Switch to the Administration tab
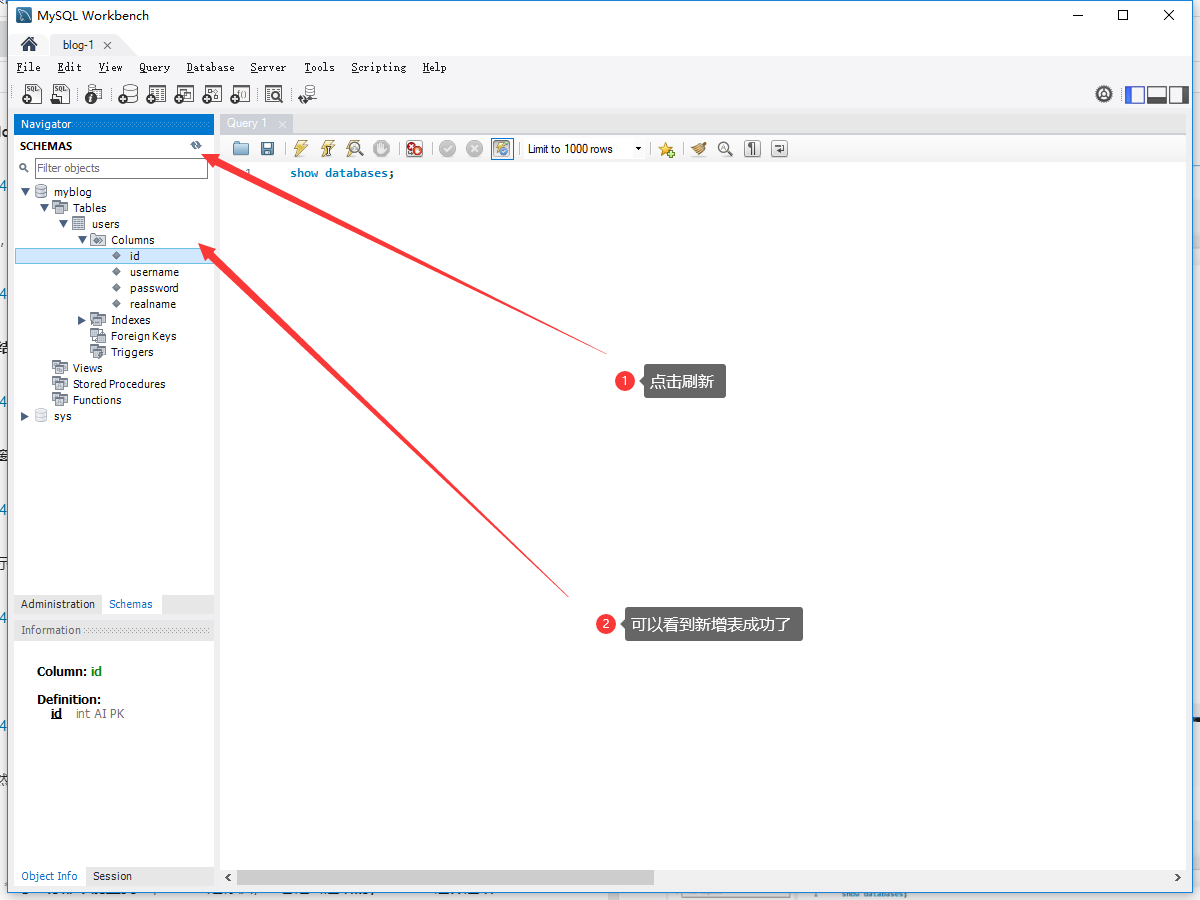The height and width of the screenshot is (900, 1200). point(58,604)
